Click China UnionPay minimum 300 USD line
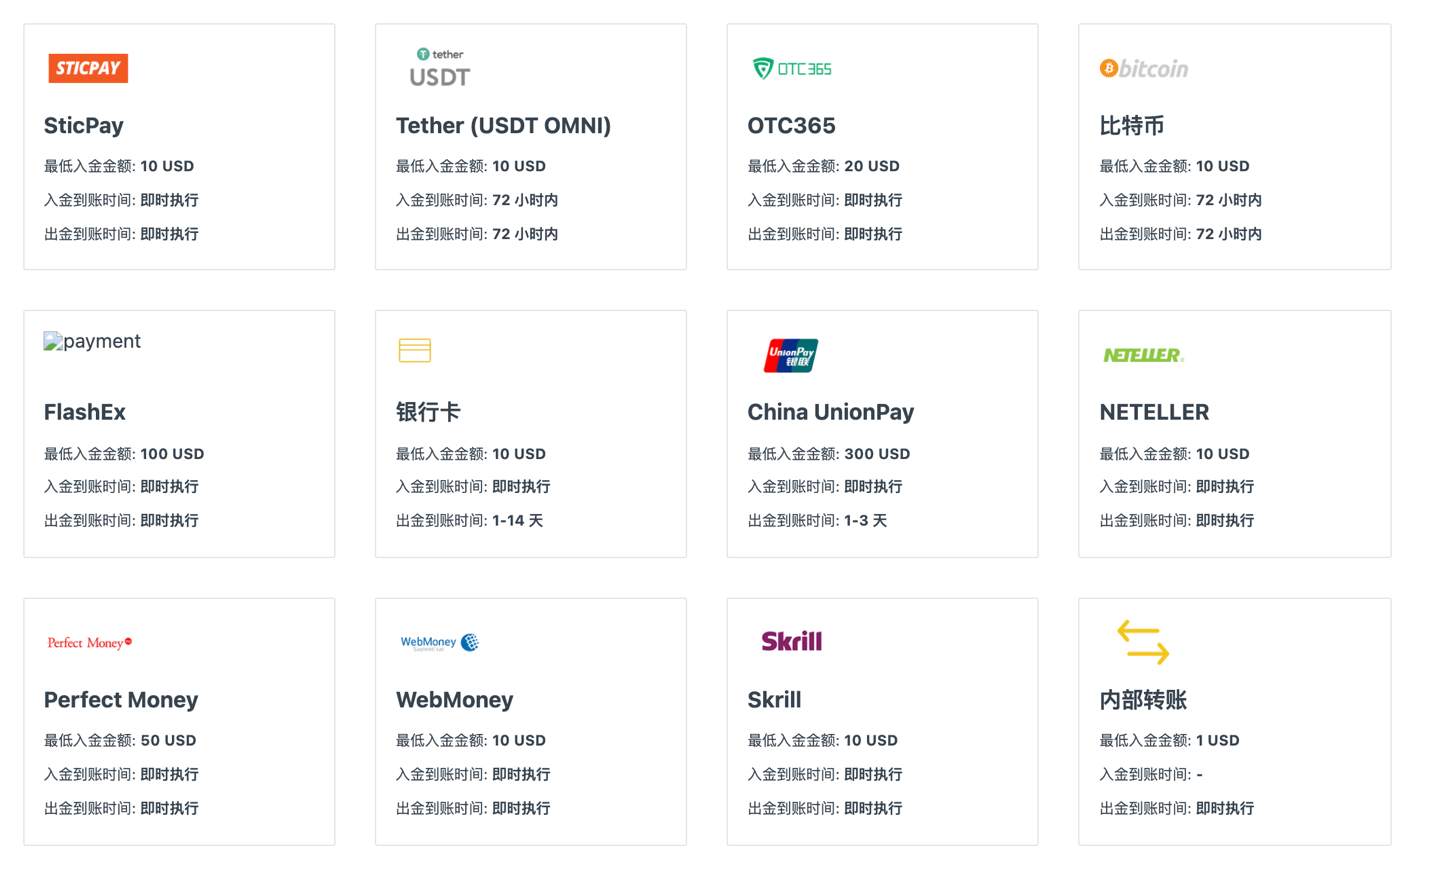Viewport: 1434px width, 876px height. [x=829, y=454]
